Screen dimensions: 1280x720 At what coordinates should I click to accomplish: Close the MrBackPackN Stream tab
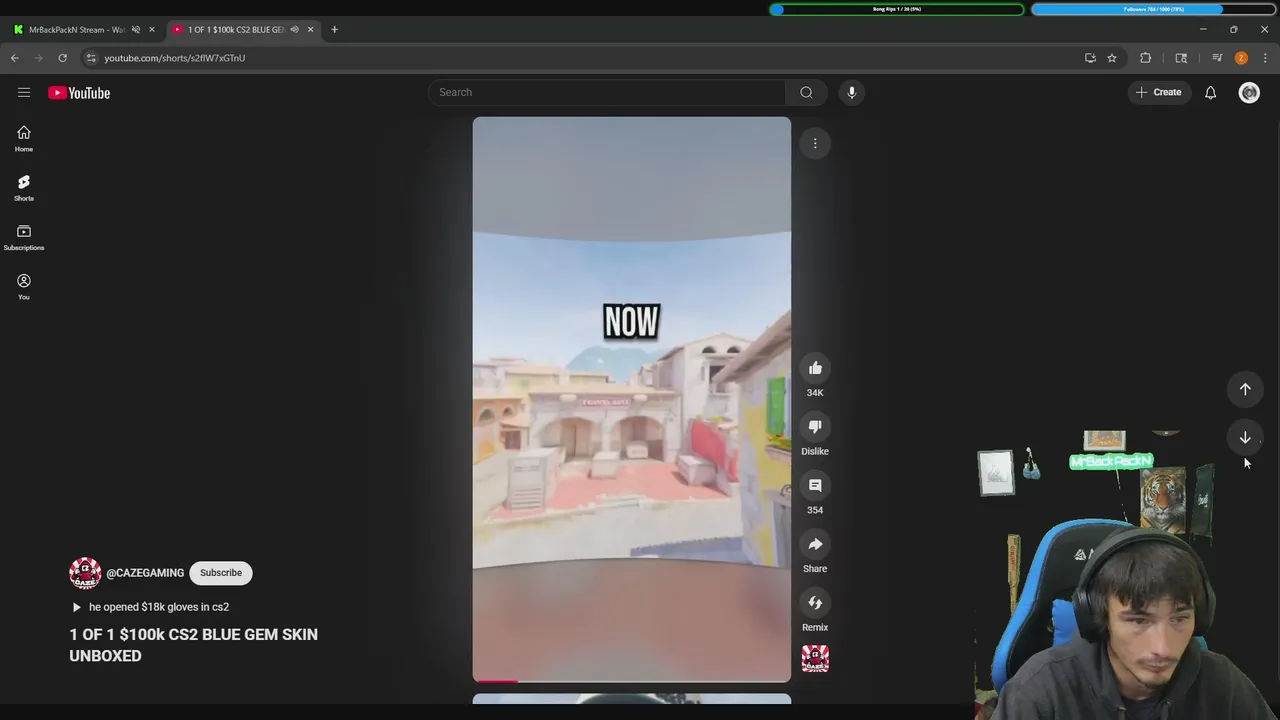pyautogui.click(x=152, y=29)
